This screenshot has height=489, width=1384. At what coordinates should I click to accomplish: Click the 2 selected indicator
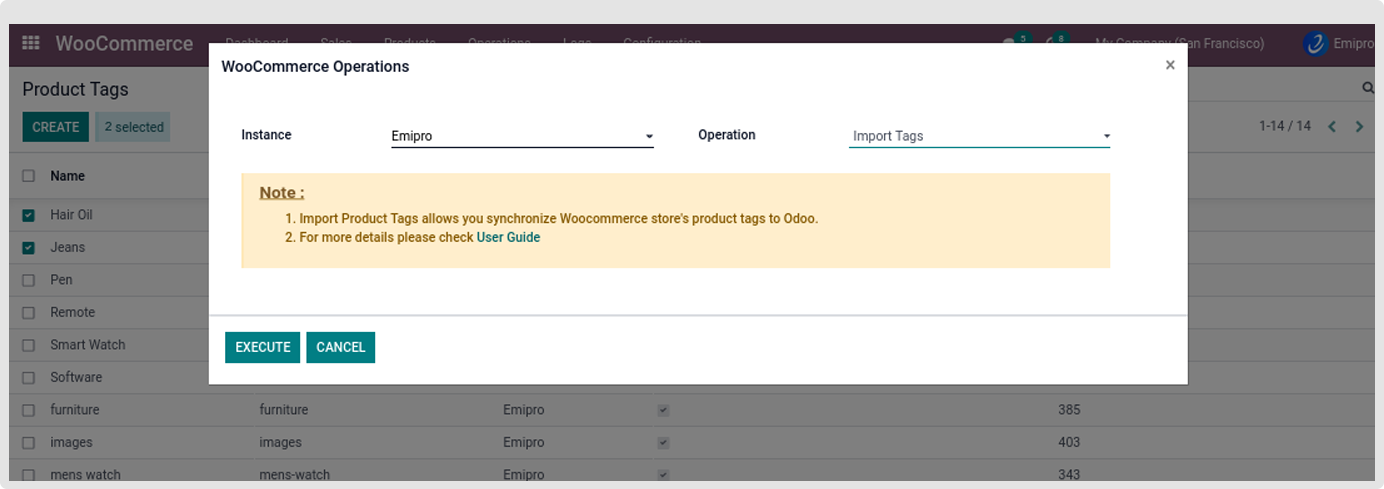tap(133, 127)
